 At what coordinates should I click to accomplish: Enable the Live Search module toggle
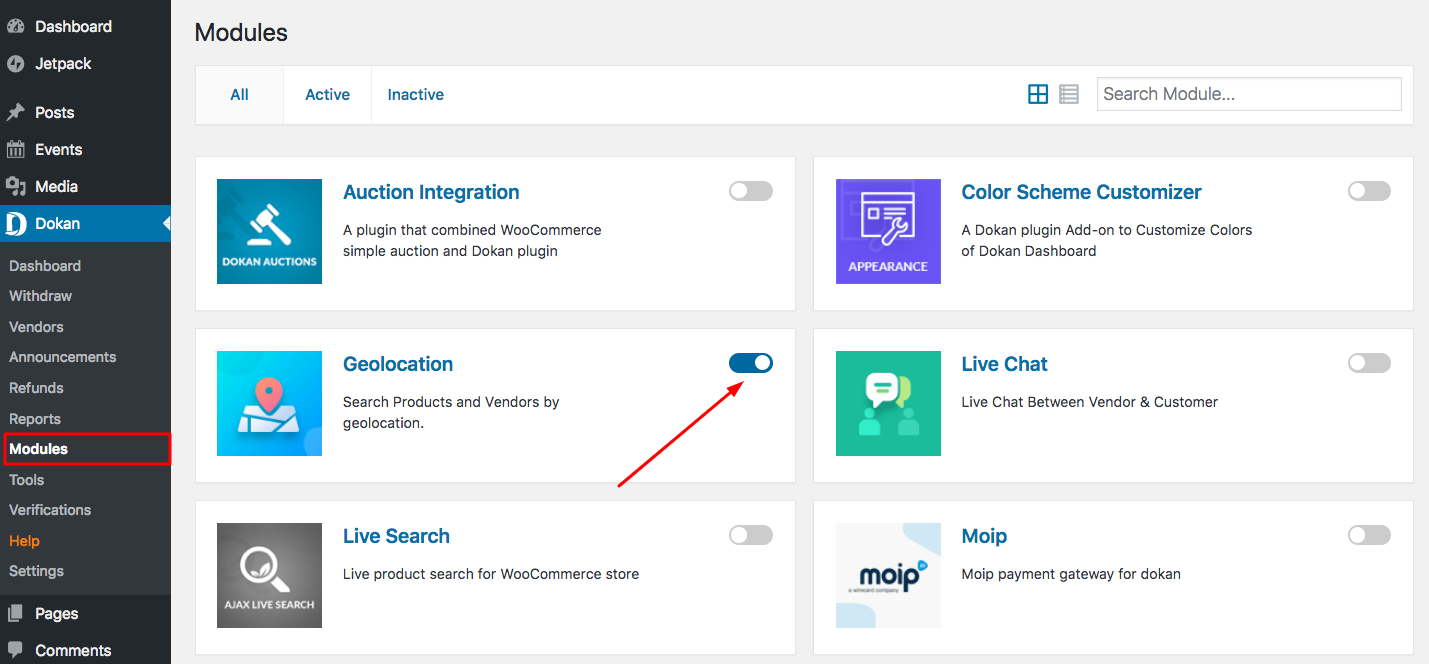[x=751, y=535]
